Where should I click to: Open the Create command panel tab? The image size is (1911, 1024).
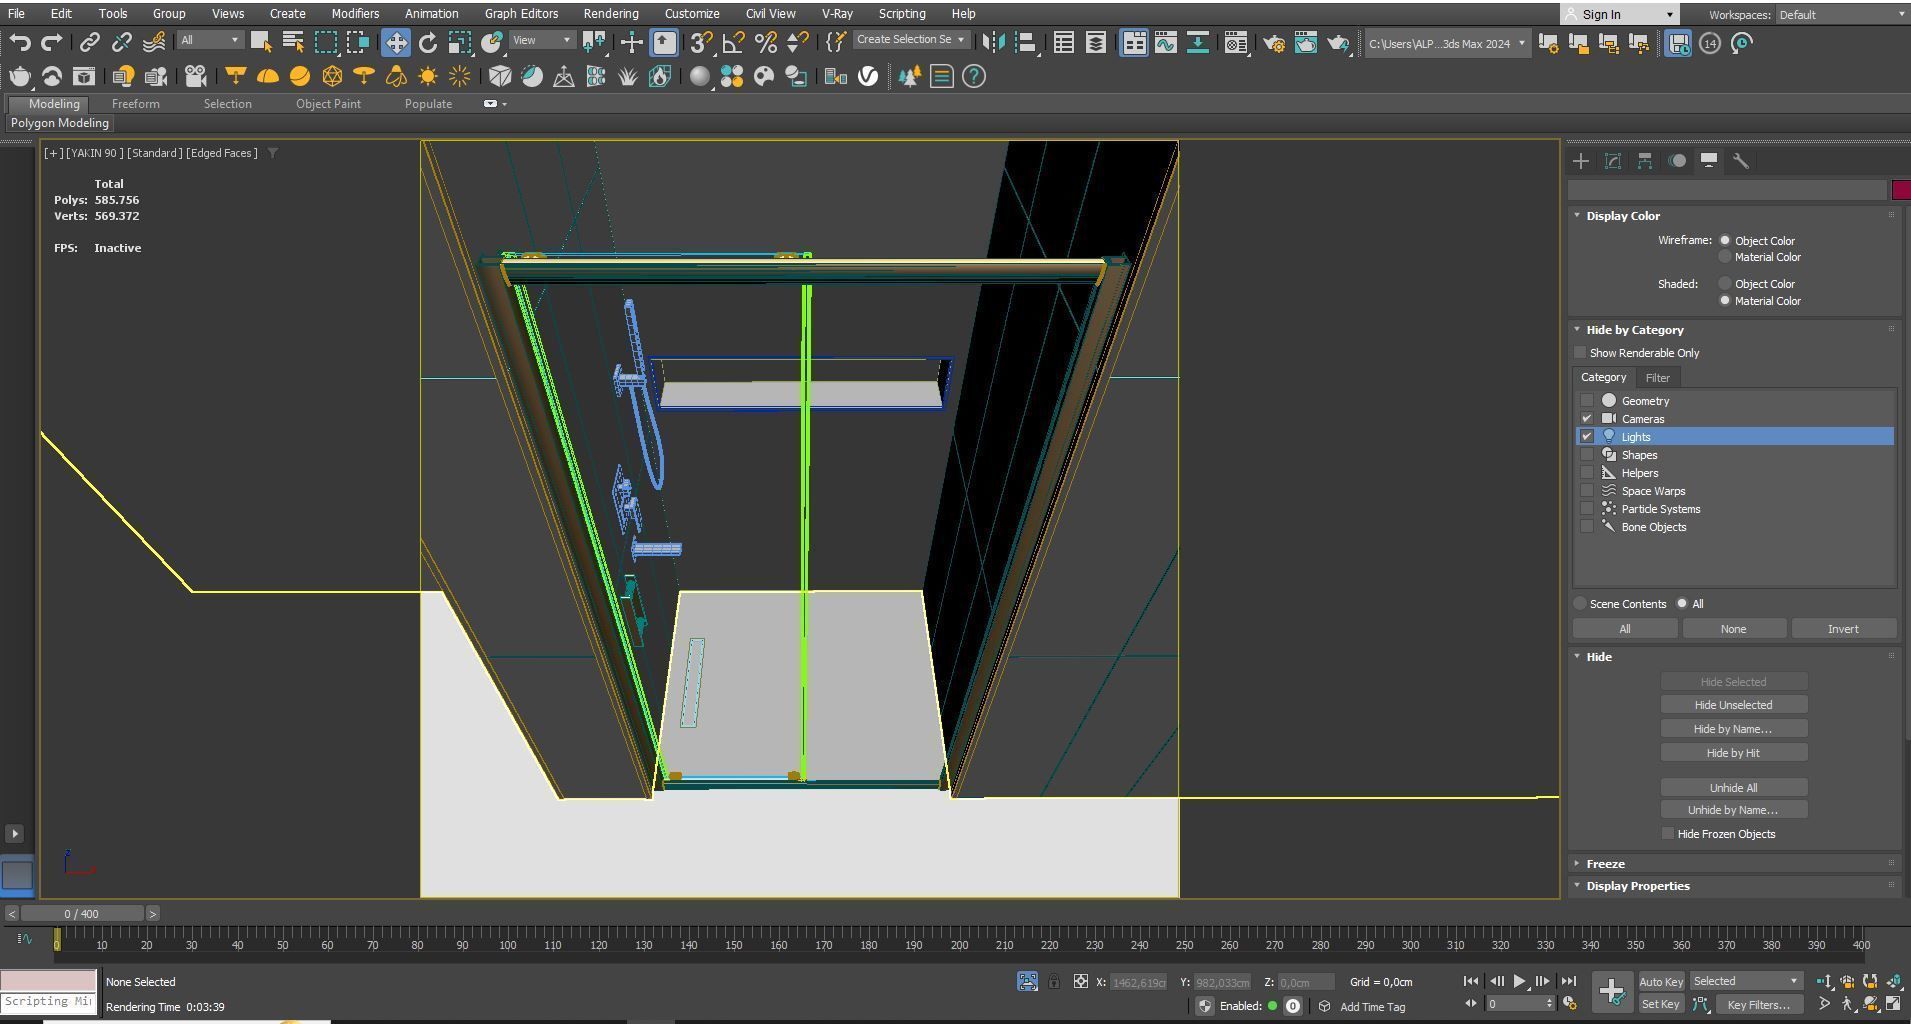[x=1581, y=161]
